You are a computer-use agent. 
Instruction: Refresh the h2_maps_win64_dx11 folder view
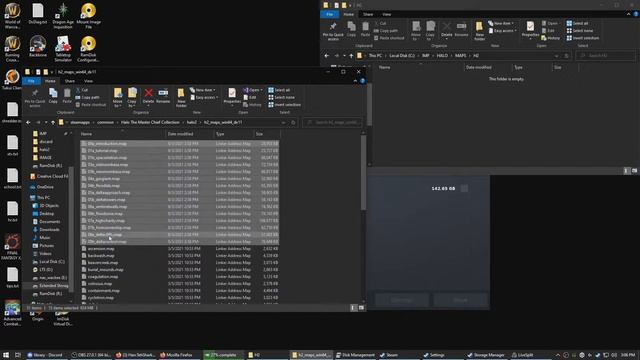pyautogui.click(x=293, y=122)
